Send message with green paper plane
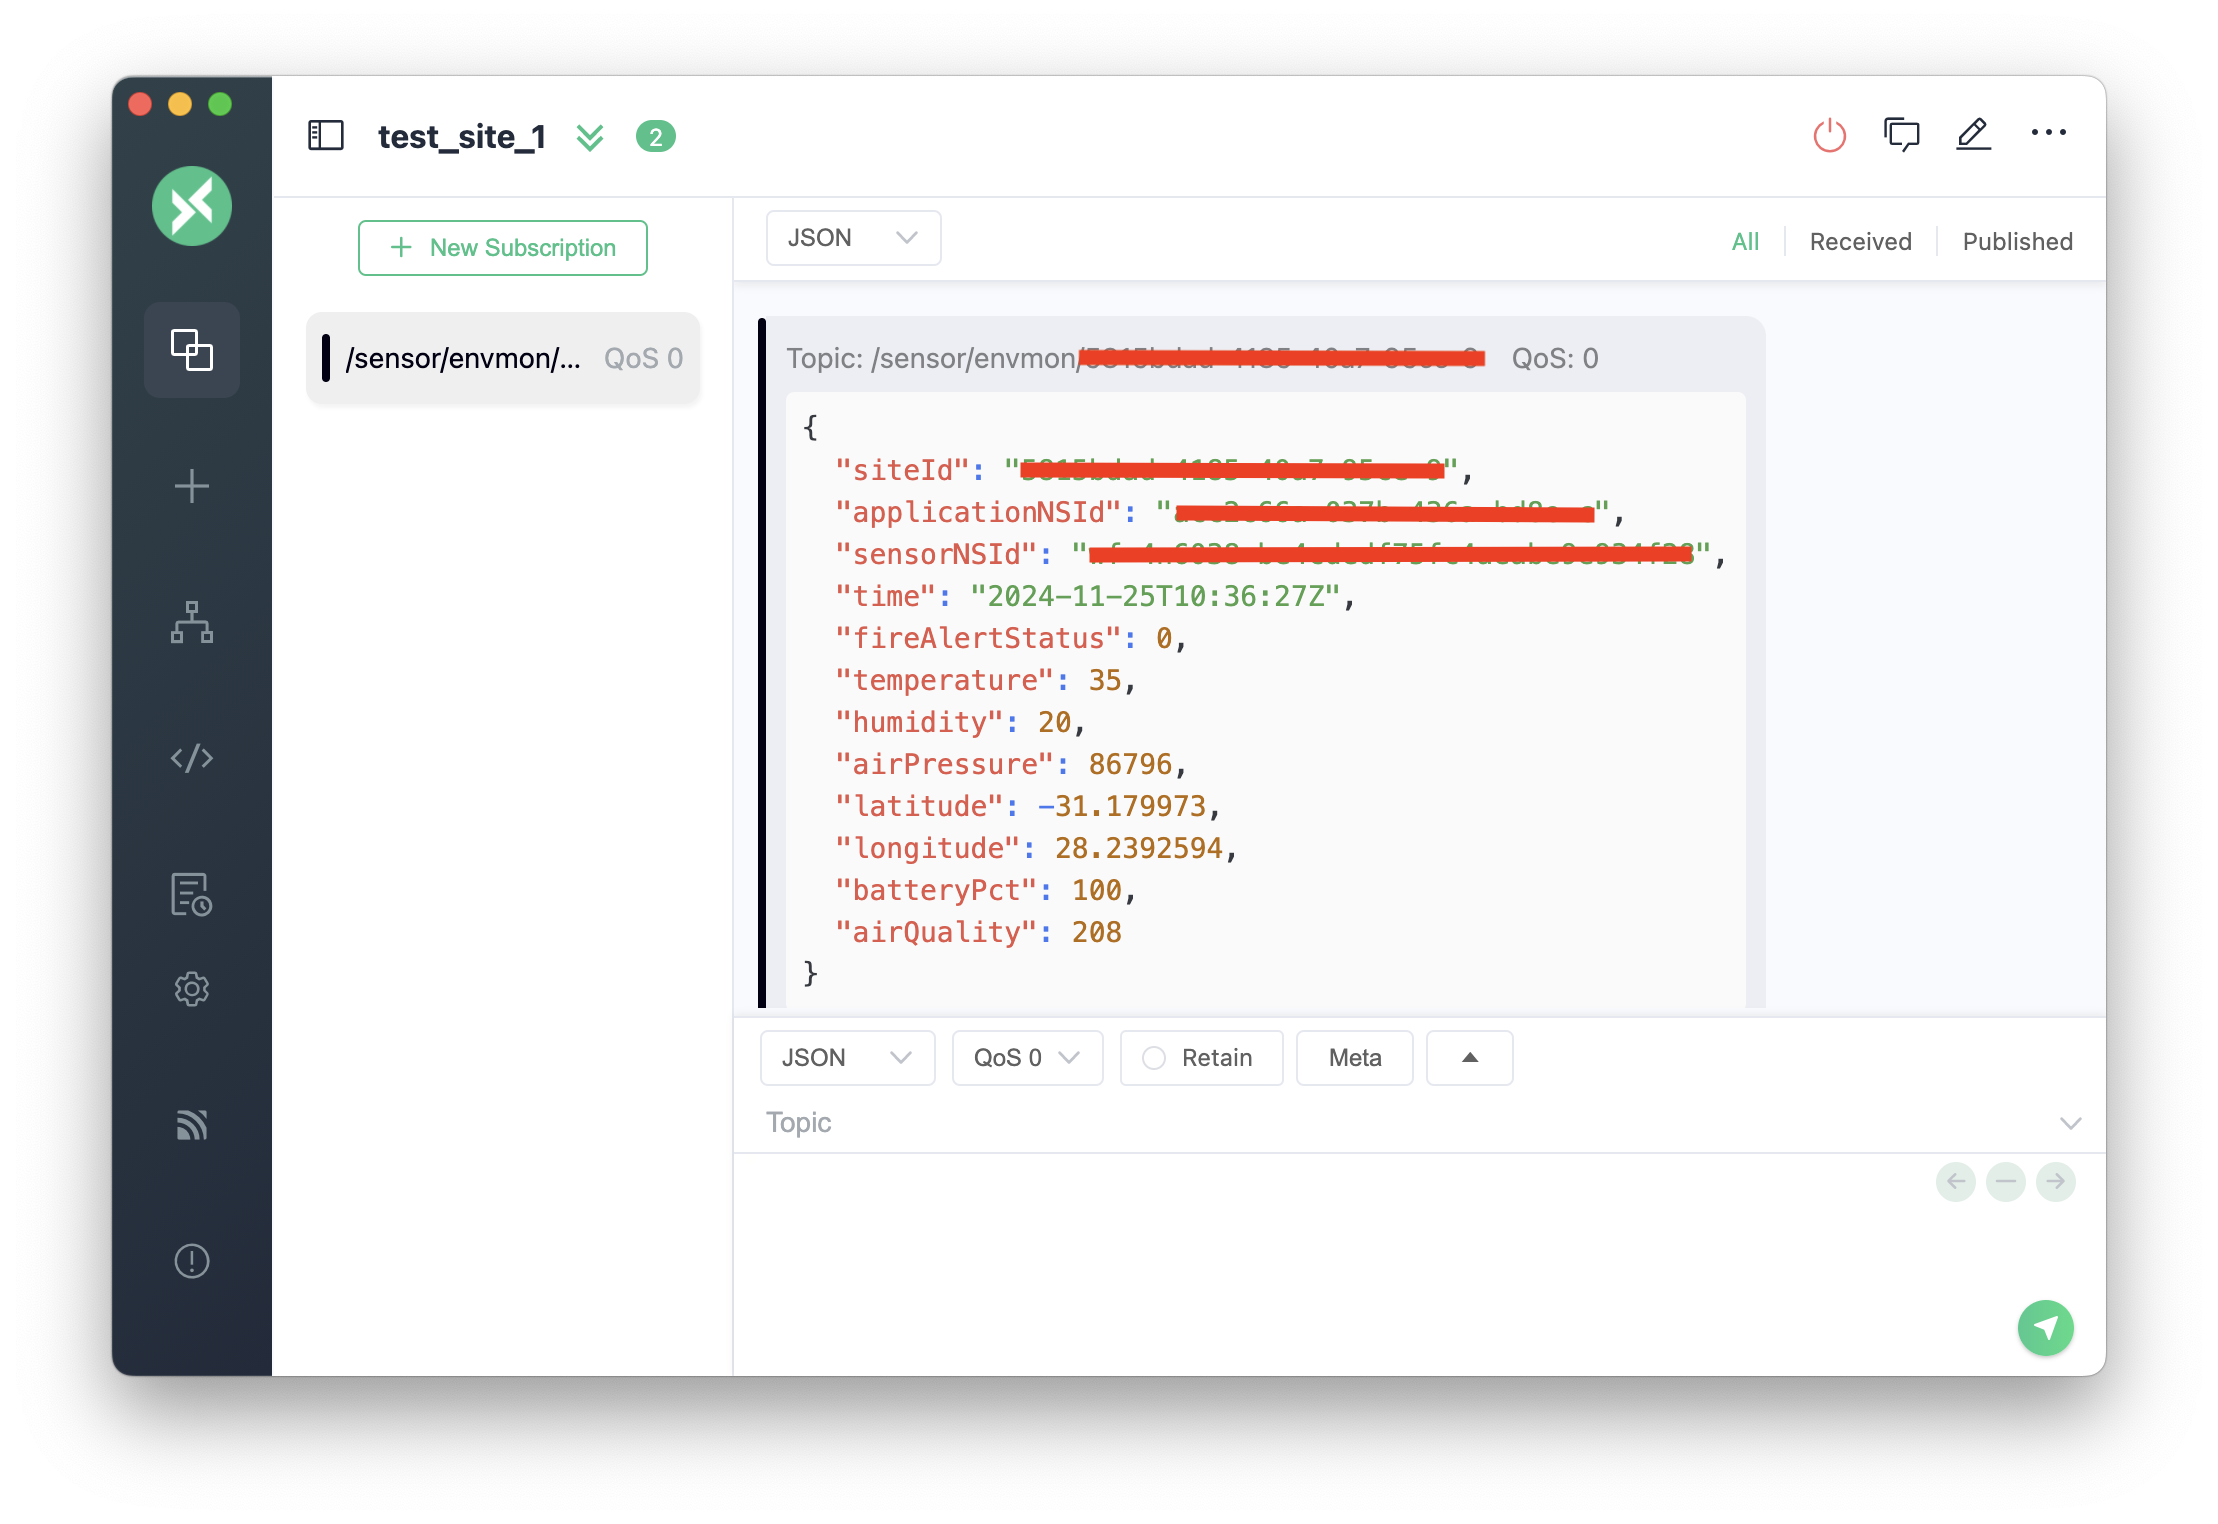The image size is (2218, 1524). [2045, 1328]
